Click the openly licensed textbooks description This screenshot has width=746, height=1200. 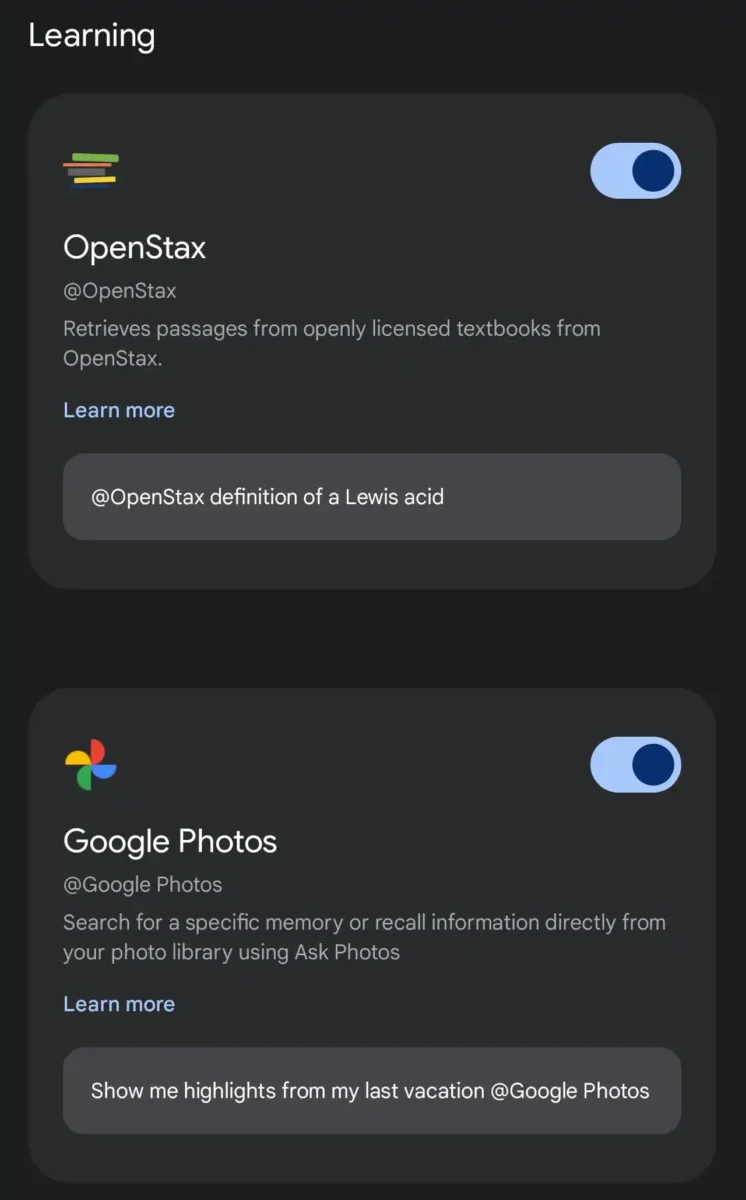pos(331,343)
